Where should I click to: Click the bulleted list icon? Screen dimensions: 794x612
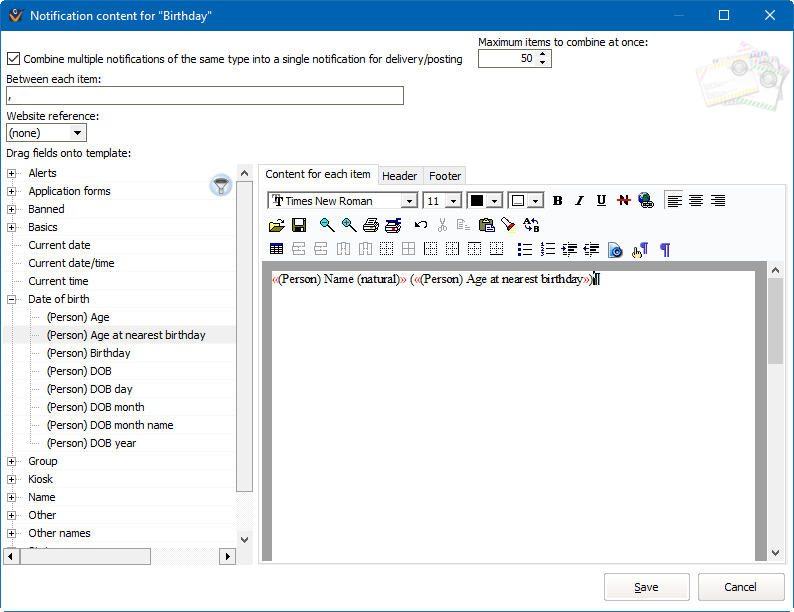click(525, 249)
